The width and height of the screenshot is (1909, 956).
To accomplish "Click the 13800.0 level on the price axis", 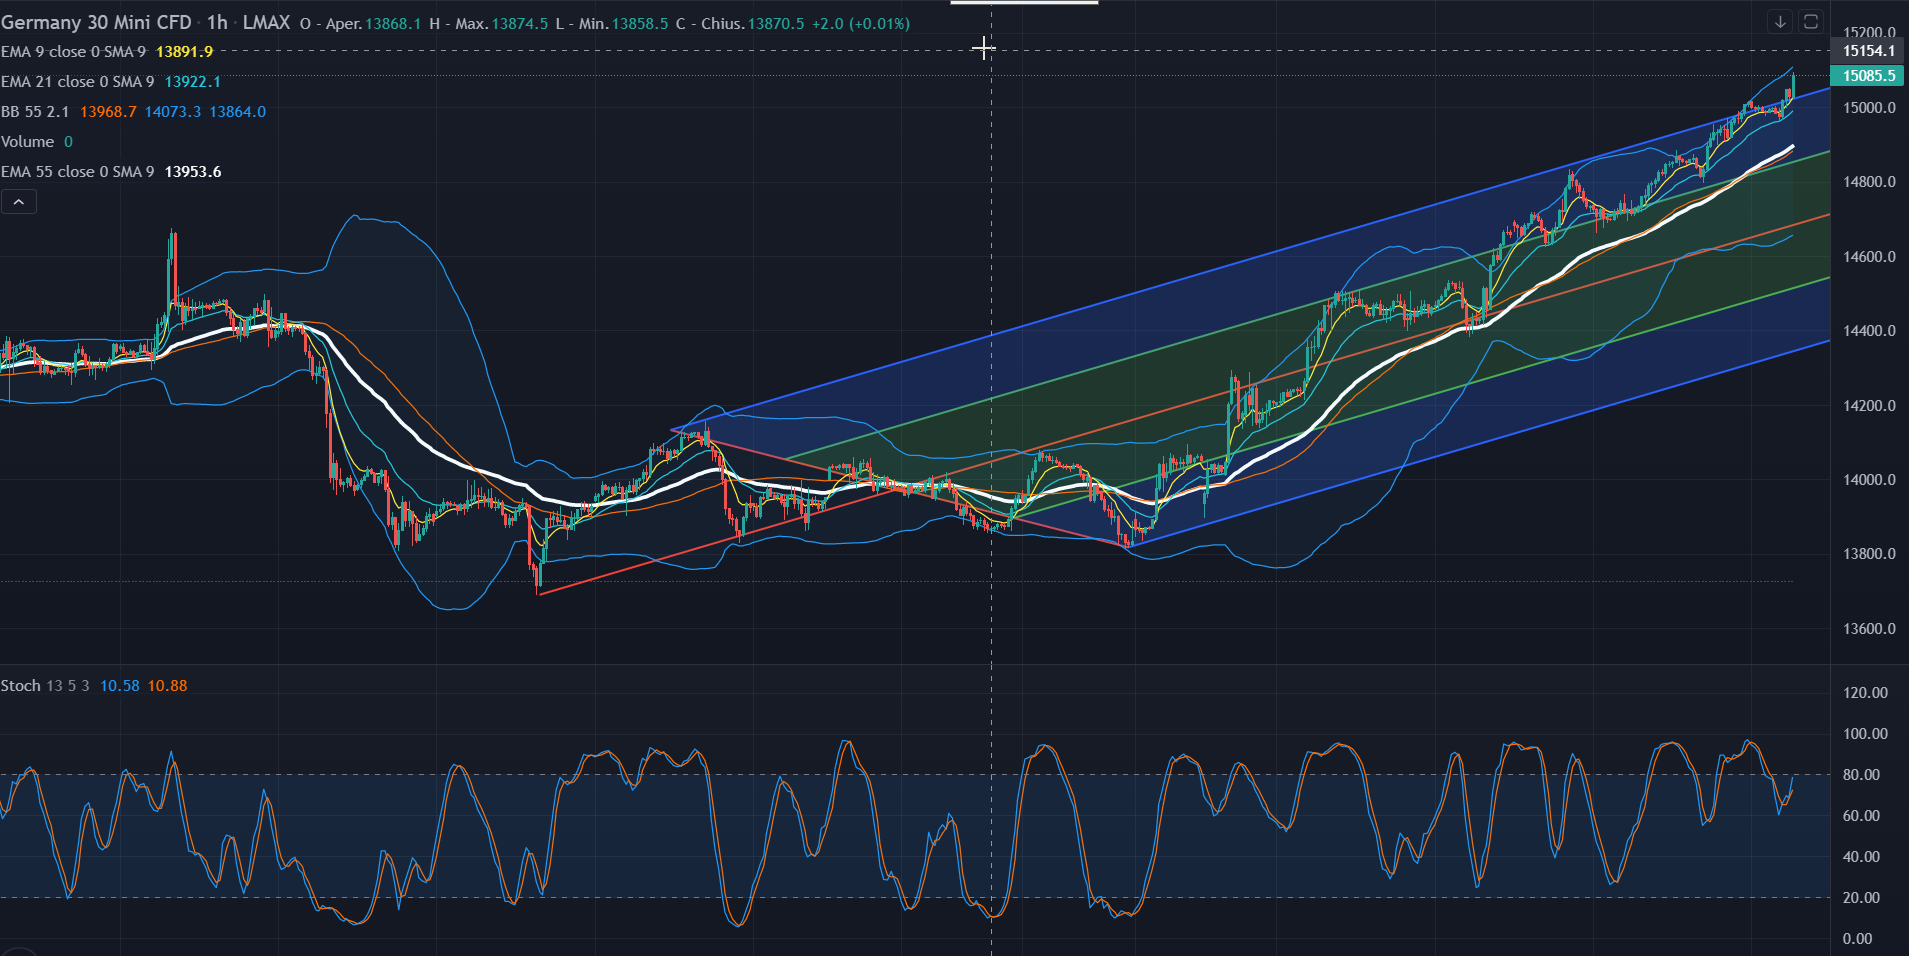I will click(1869, 554).
